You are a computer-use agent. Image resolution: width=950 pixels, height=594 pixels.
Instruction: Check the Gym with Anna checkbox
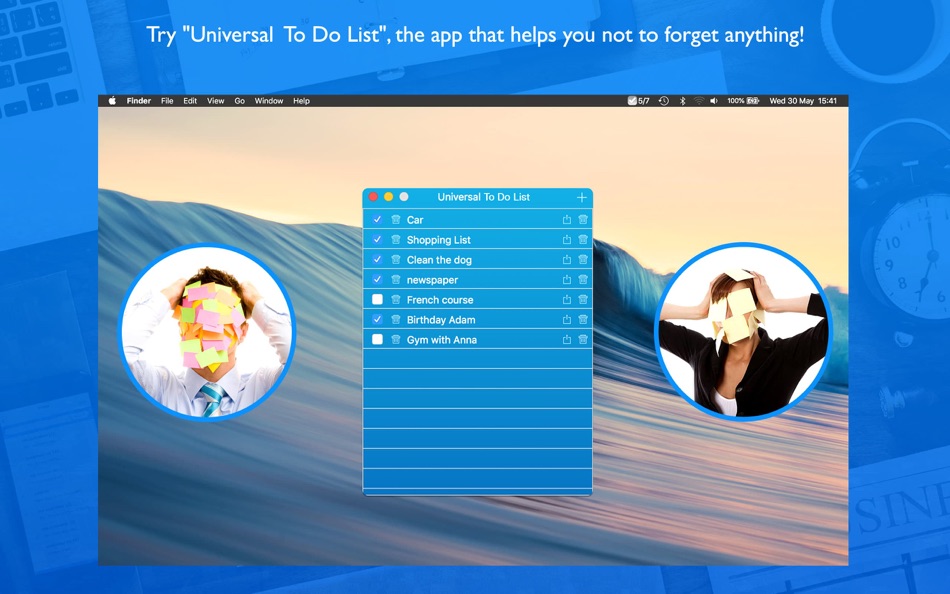pyautogui.click(x=377, y=339)
